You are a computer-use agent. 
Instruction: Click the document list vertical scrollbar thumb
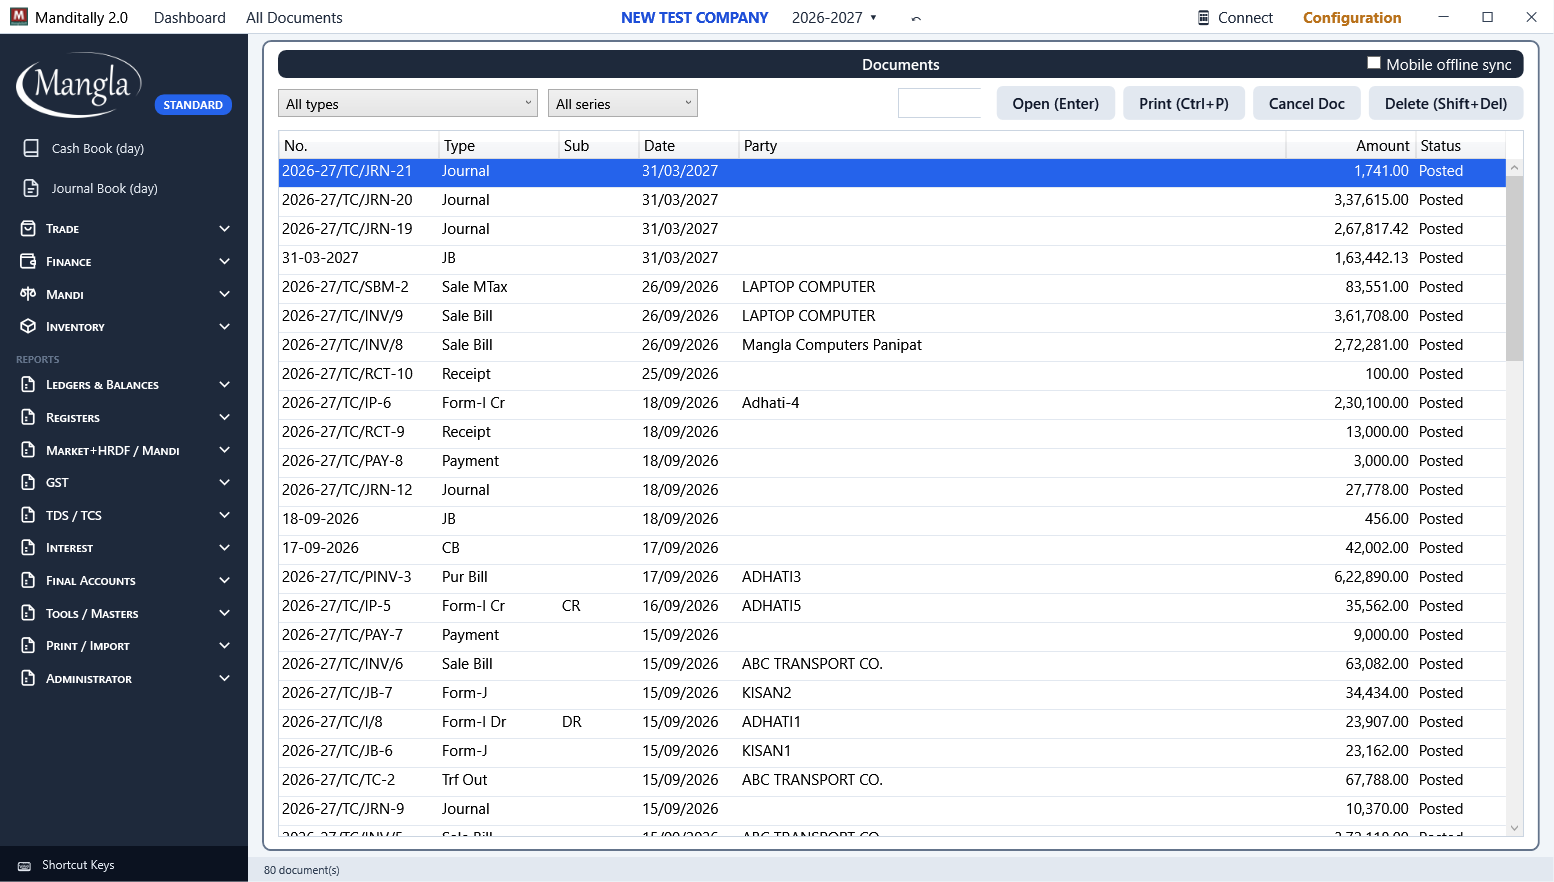point(1514,268)
